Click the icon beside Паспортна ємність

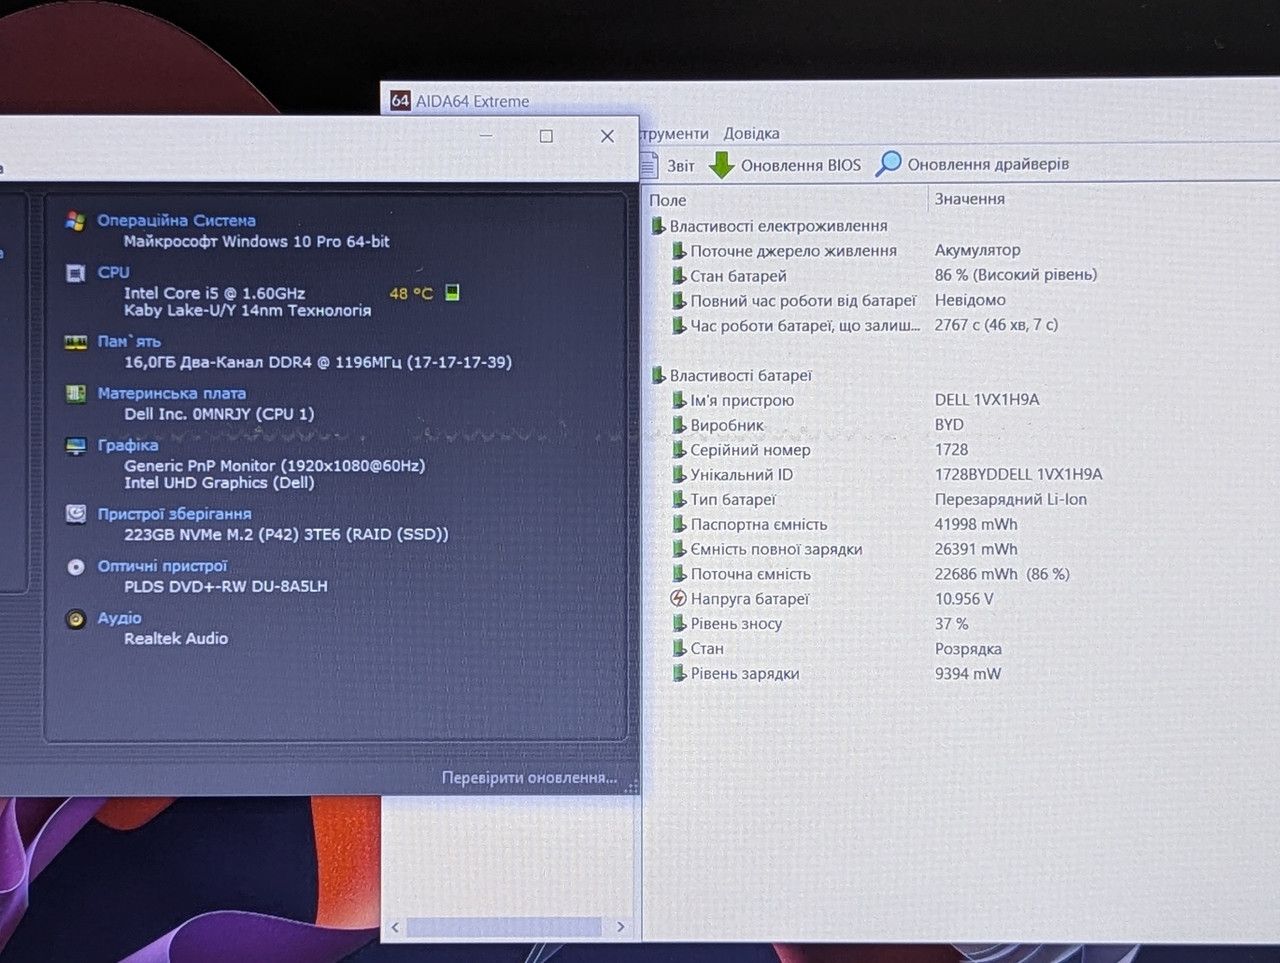[679, 524]
